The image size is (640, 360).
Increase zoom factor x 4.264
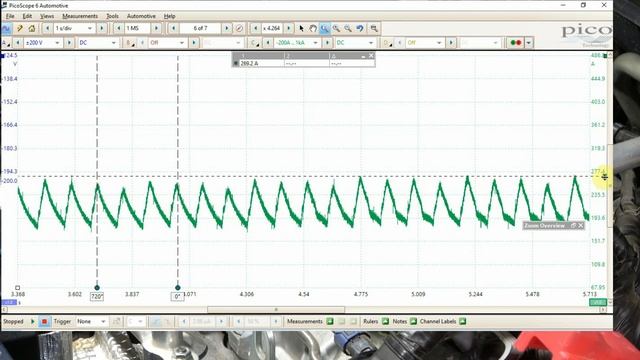(289, 29)
